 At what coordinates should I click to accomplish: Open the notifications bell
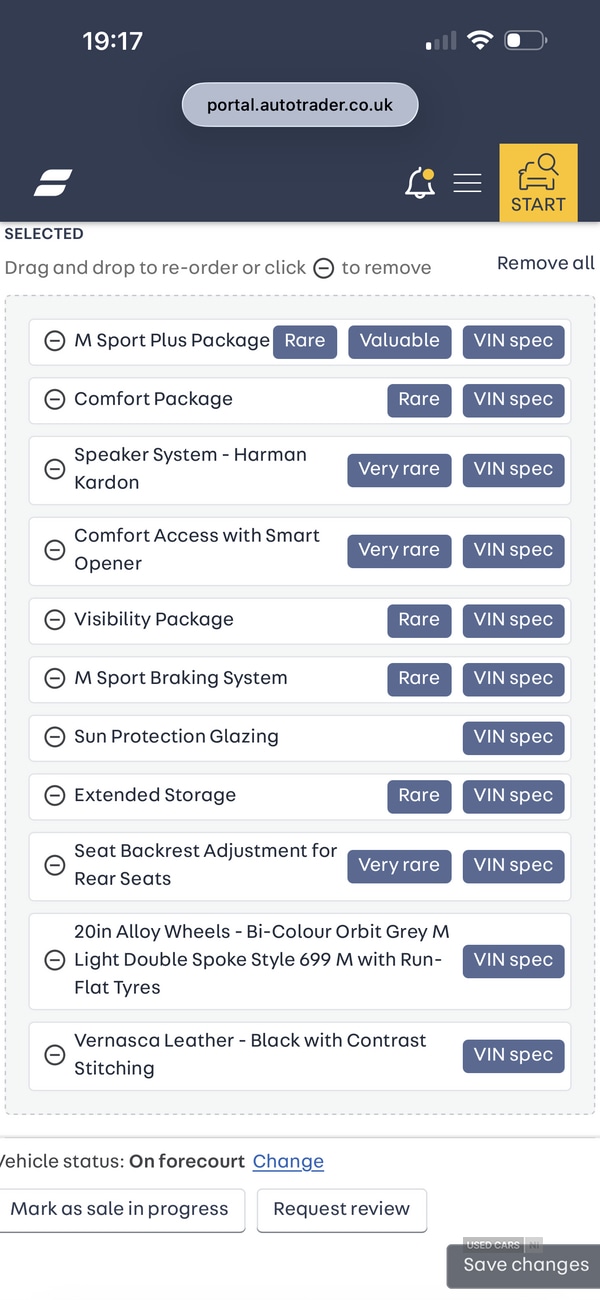coord(420,183)
